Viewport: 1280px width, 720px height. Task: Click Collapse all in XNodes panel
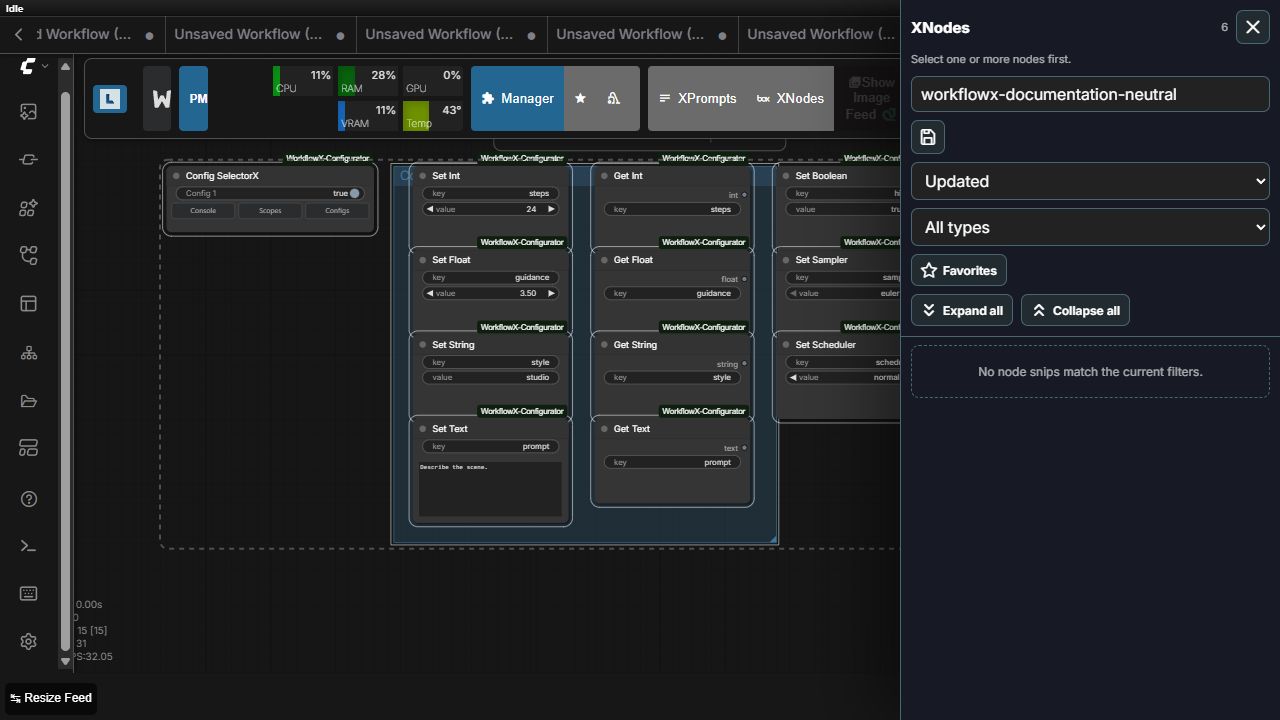tap(1075, 310)
